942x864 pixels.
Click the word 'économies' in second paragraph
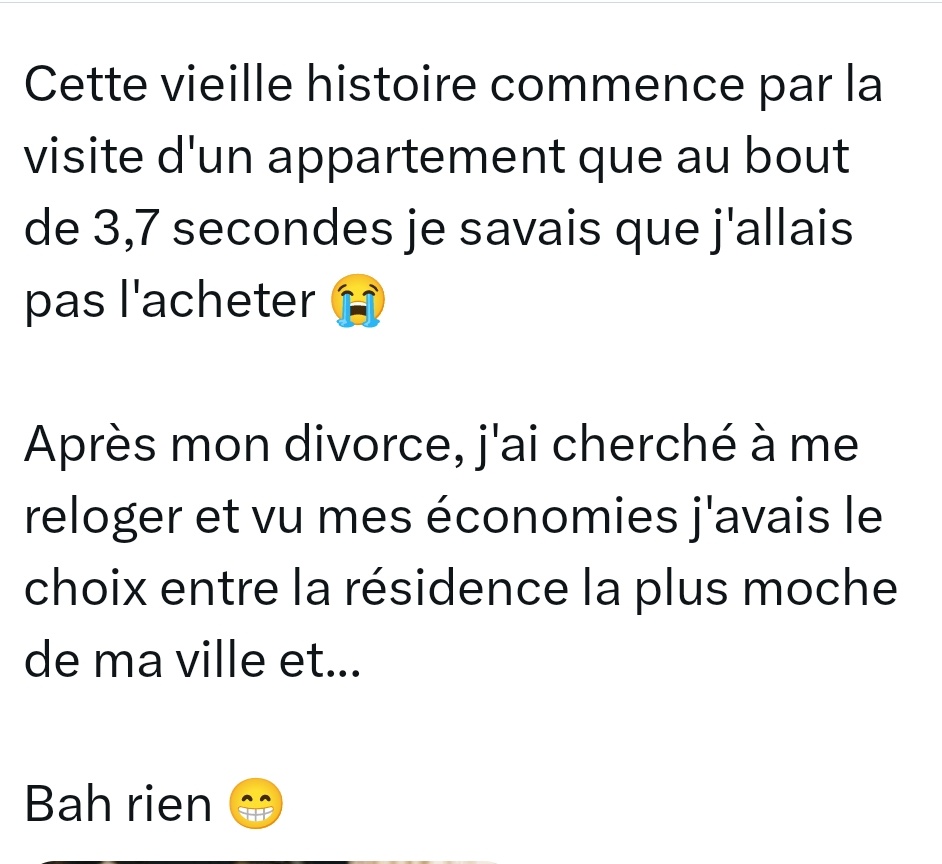point(552,516)
